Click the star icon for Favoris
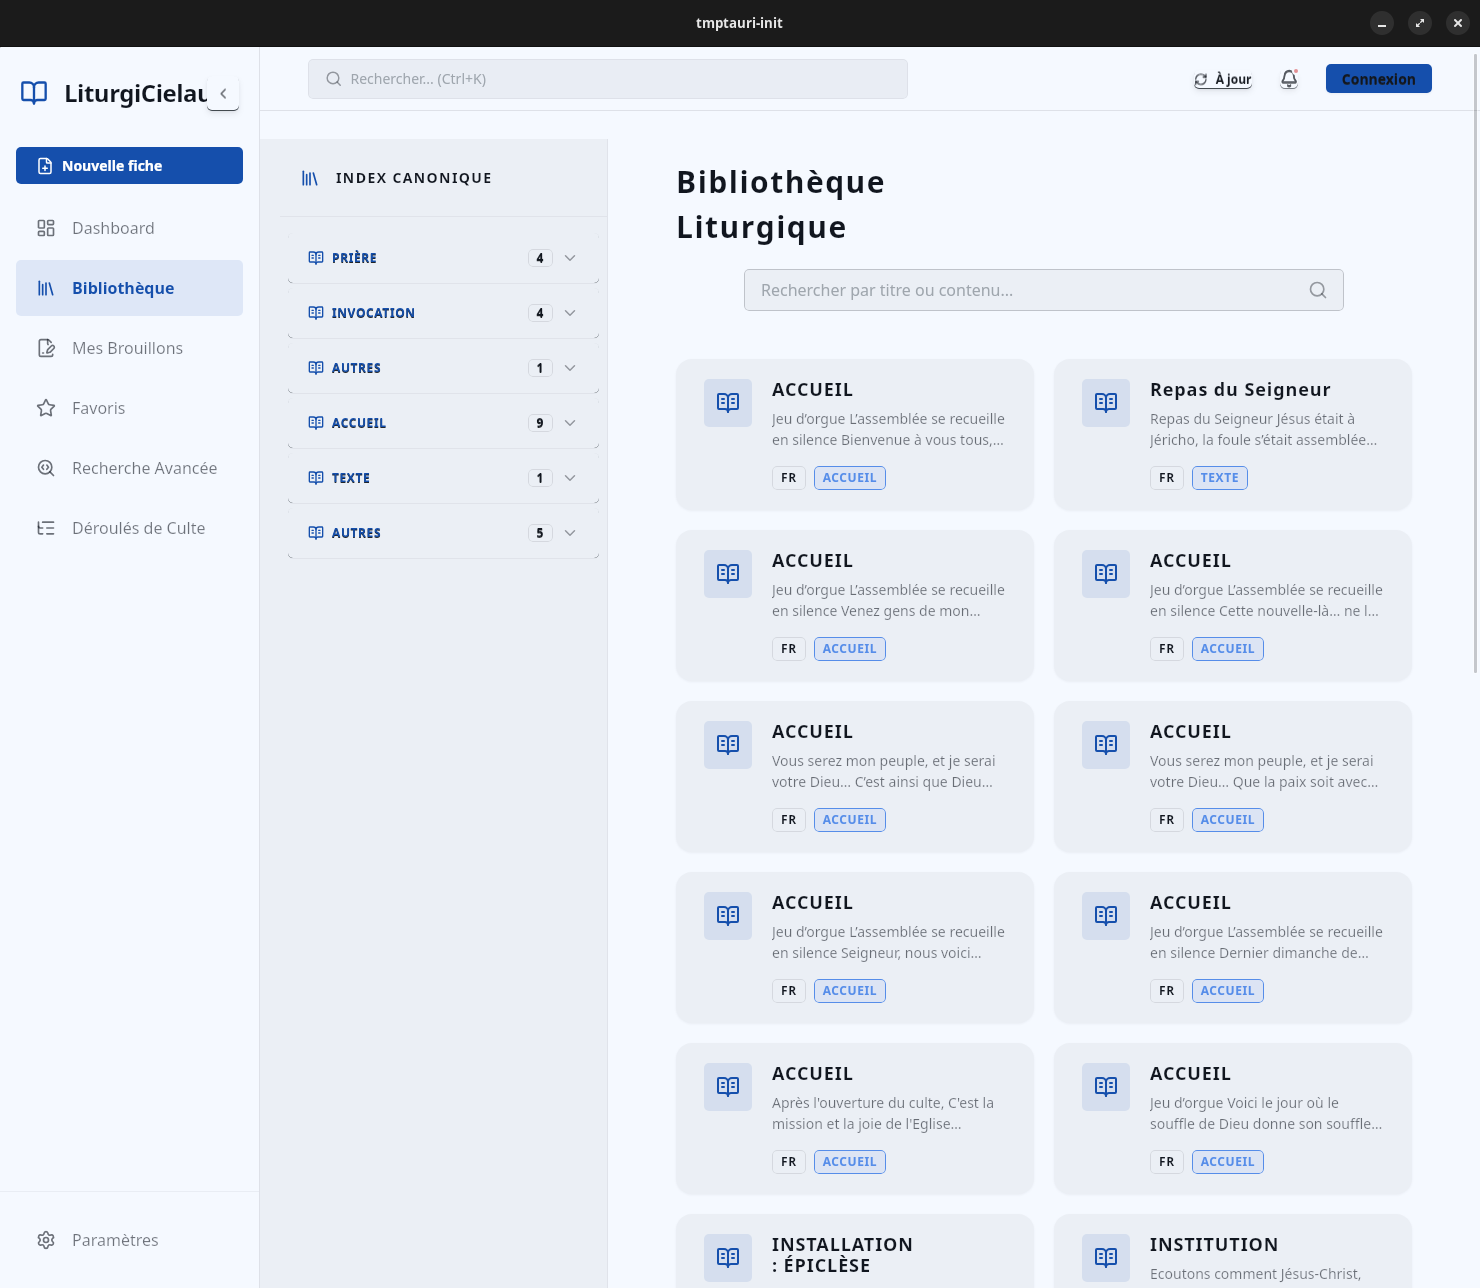Viewport: 1480px width, 1288px height. 46,408
